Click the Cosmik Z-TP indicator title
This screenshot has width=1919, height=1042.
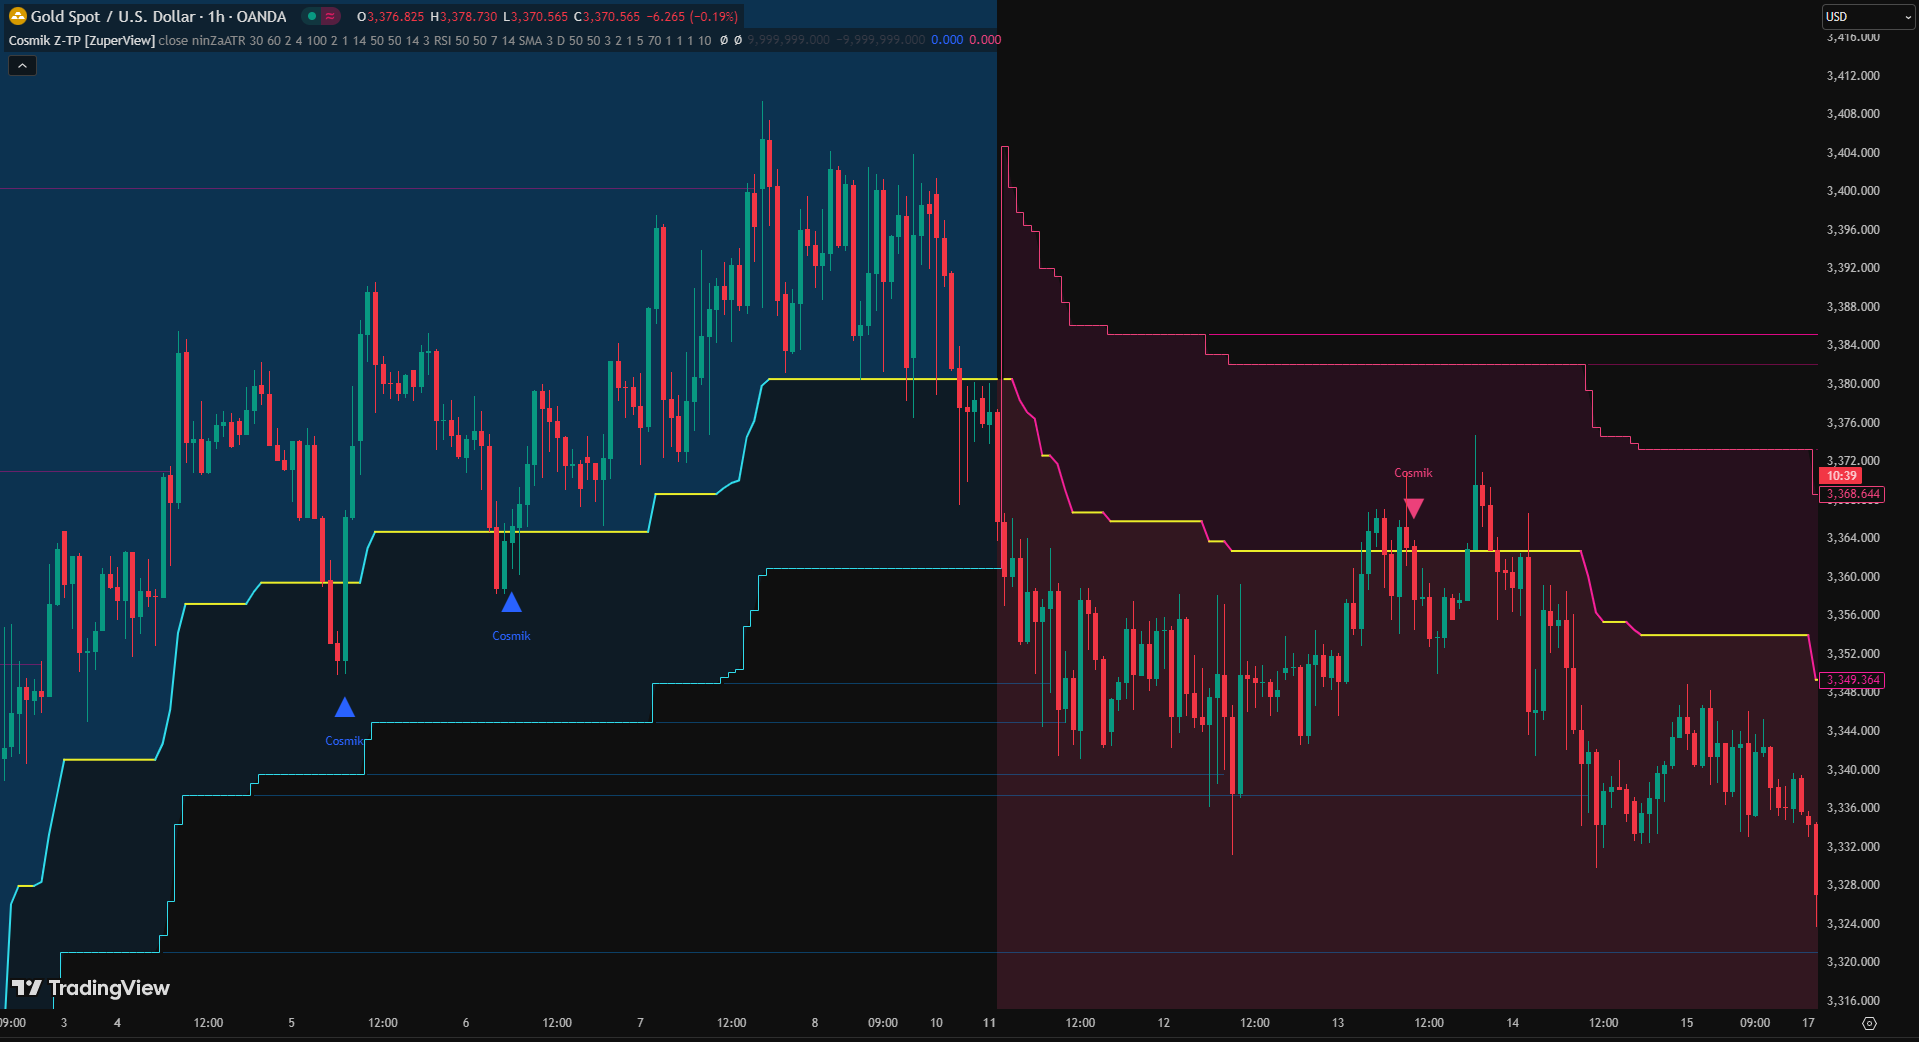(x=81, y=40)
